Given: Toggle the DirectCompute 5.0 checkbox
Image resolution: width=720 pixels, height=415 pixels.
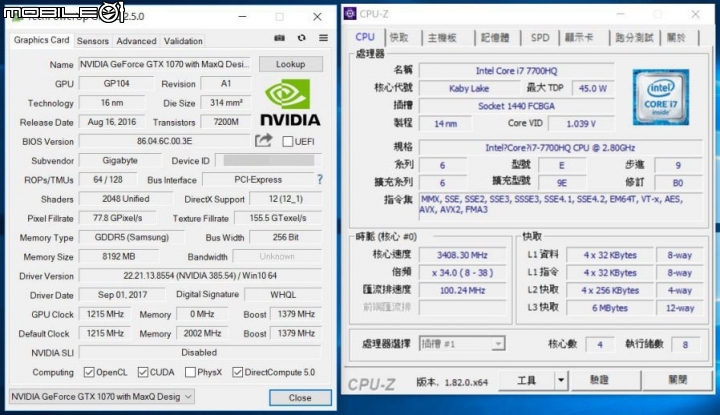Looking at the screenshot, I should [x=237, y=372].
